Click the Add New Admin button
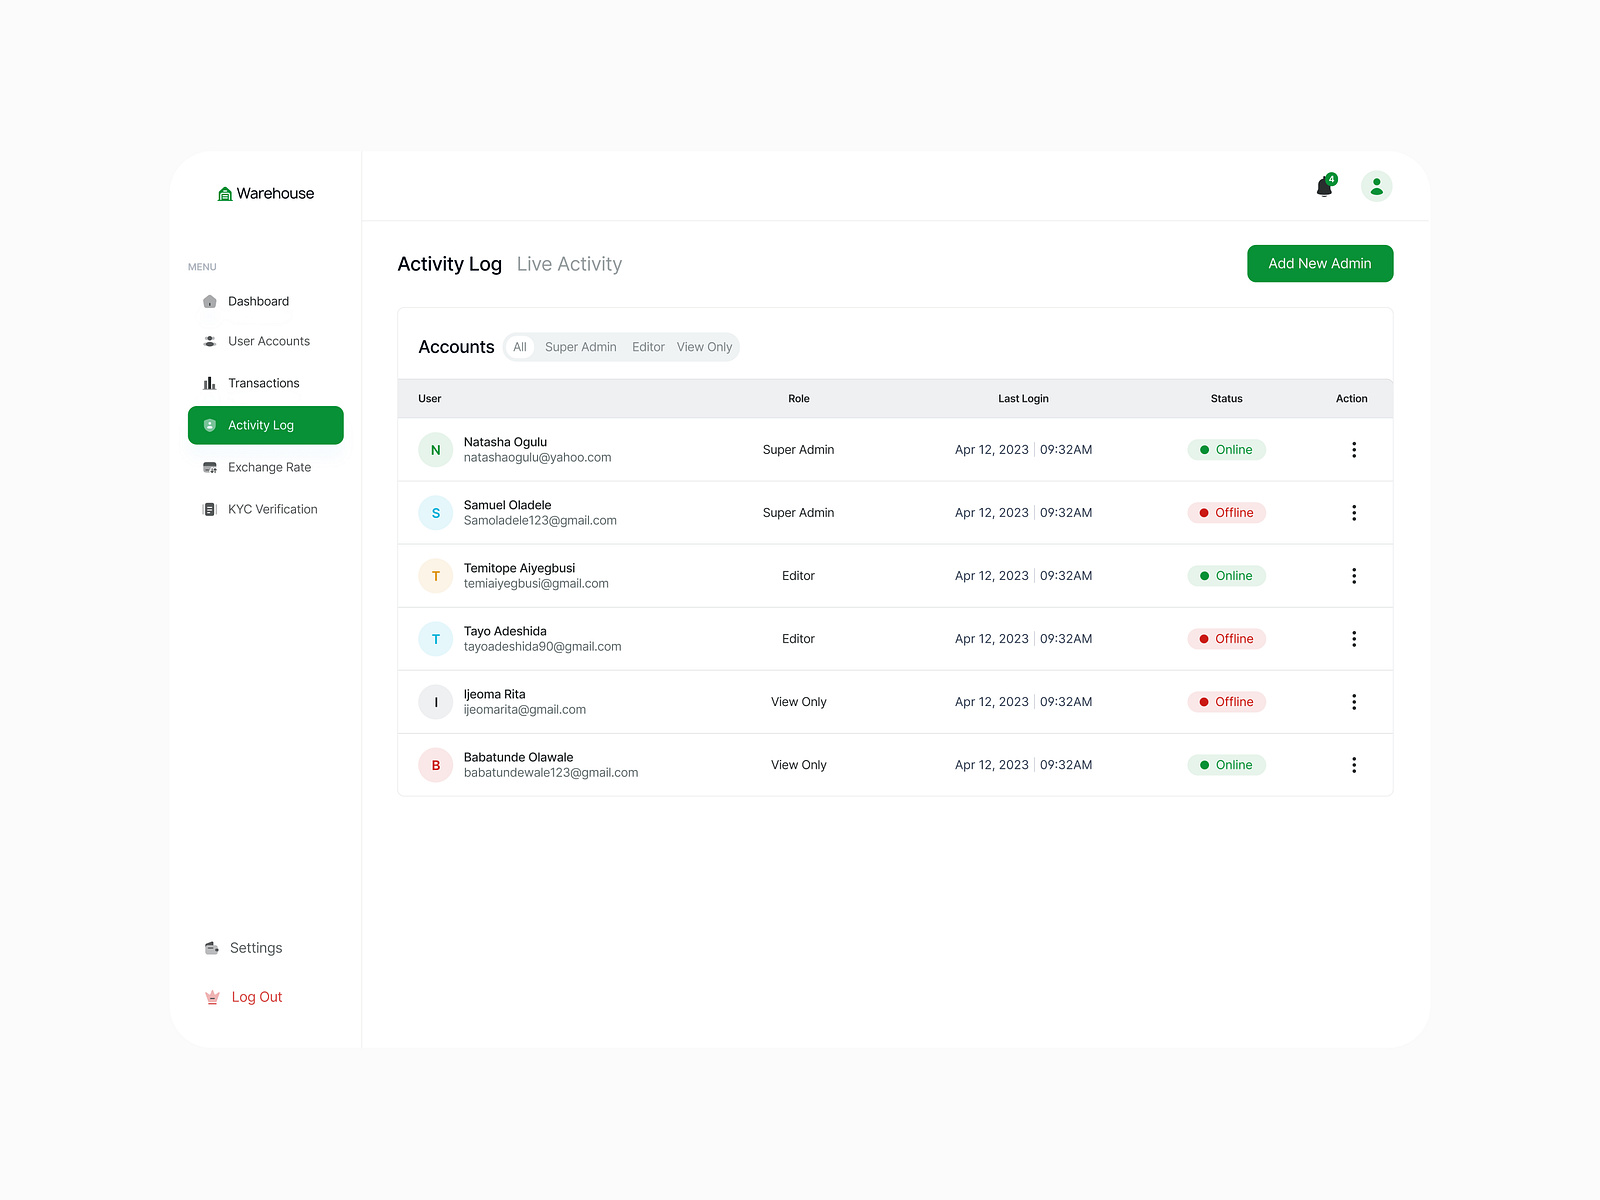 (1320, 264)
